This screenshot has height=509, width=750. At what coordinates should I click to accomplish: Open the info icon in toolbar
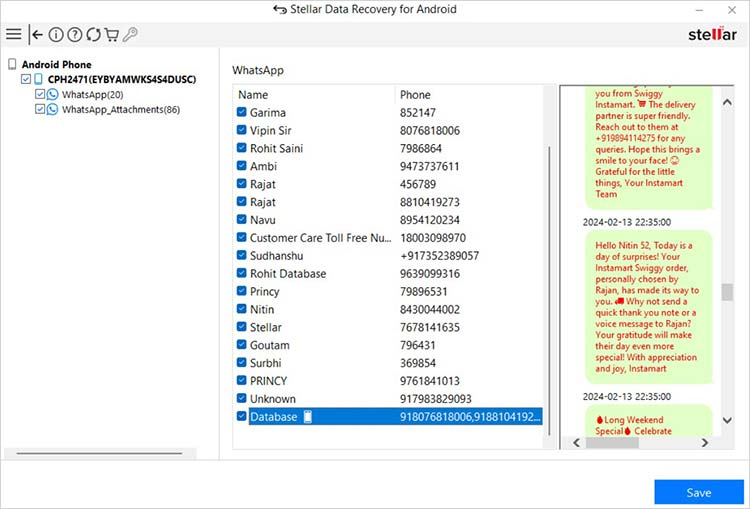point(56,34)
